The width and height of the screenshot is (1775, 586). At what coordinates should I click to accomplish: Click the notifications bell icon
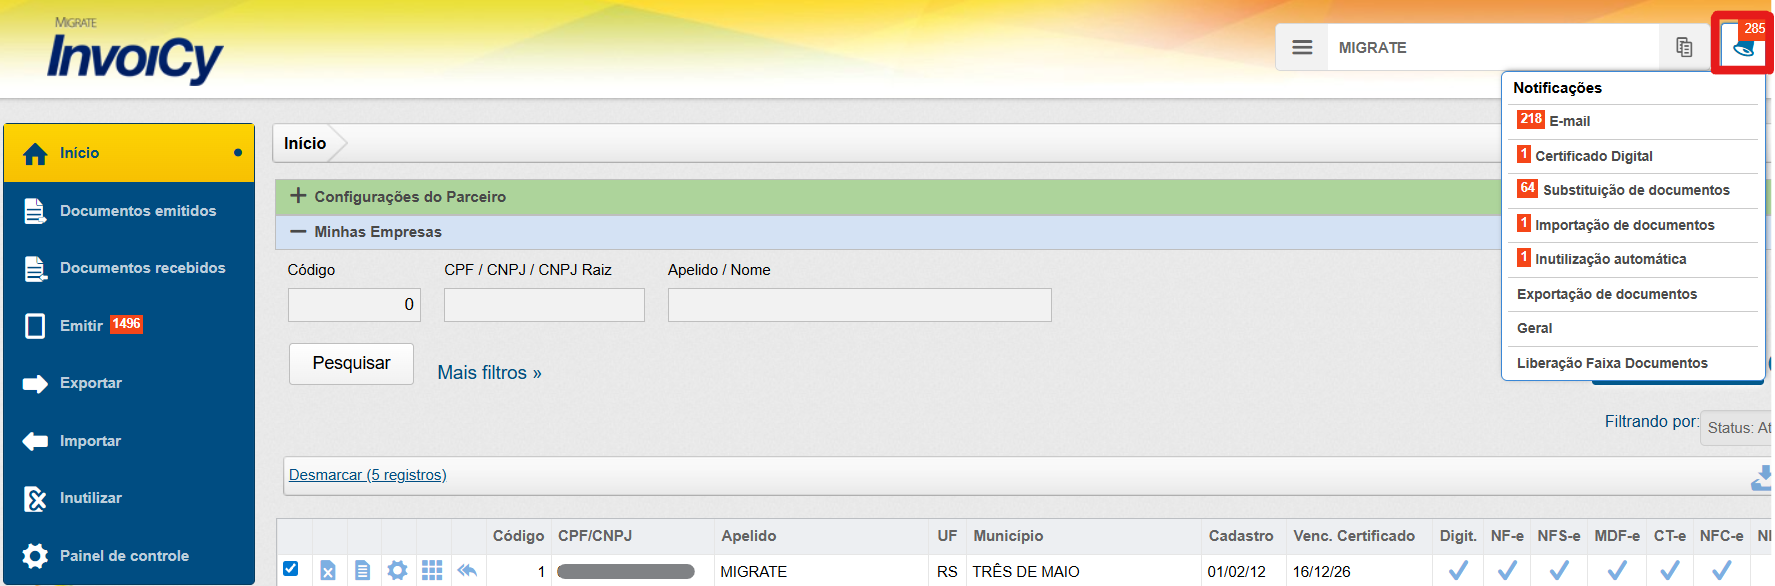pos(1743,46)
